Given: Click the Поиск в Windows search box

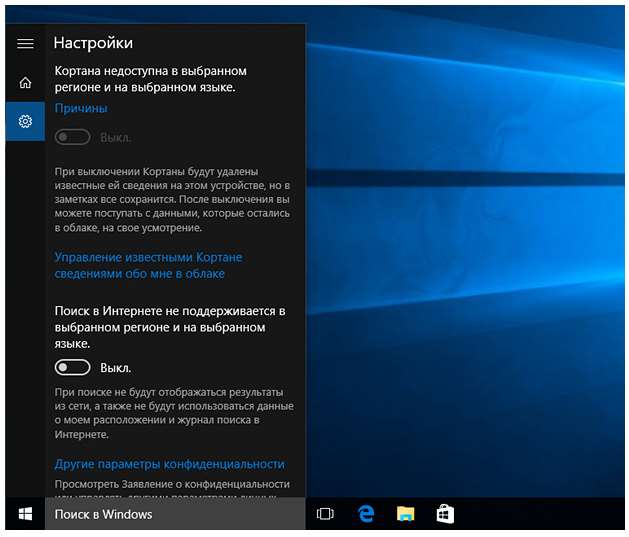Looking at the screenshot, I should pyautogui.click(x=175, y=514).
